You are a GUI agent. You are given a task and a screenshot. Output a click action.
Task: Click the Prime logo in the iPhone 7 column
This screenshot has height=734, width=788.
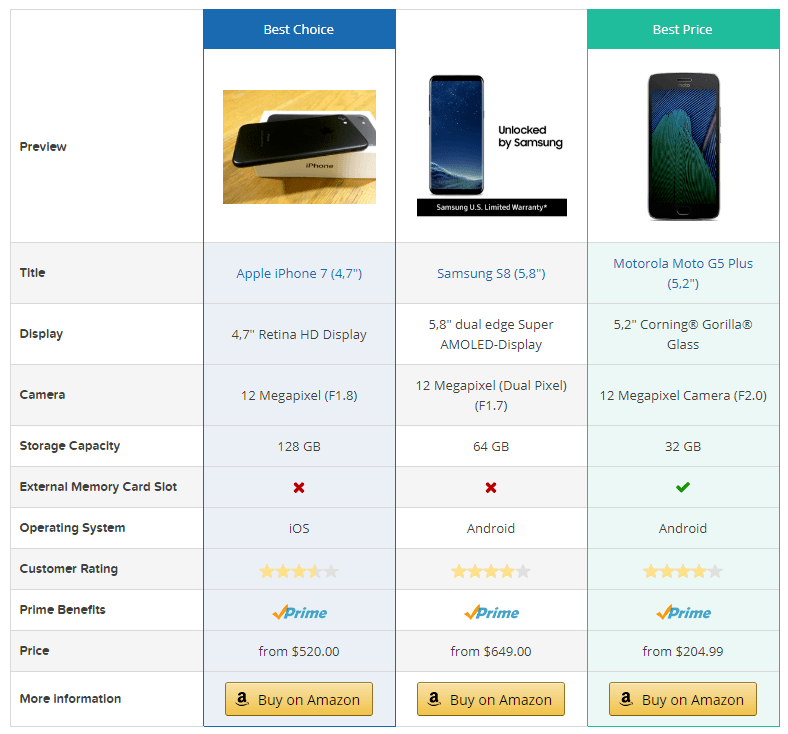(x=299, y=612)
